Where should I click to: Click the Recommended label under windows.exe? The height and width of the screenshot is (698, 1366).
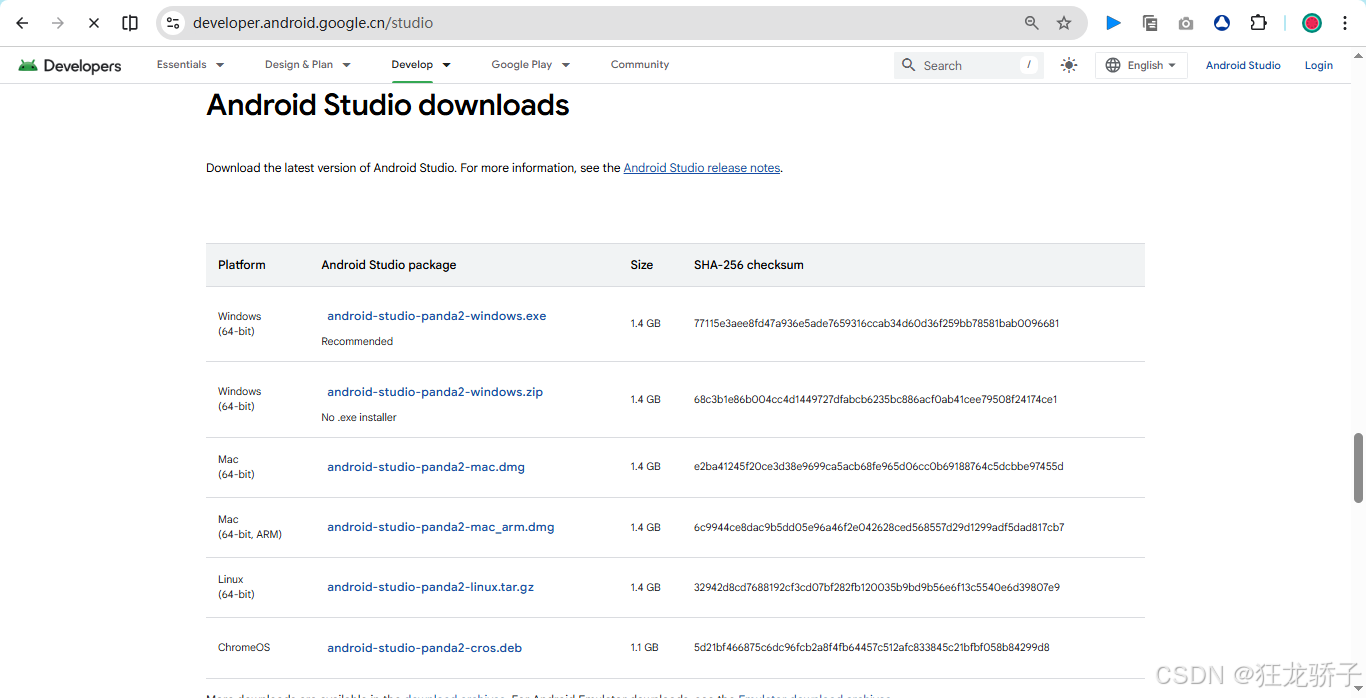coord(357,342)
